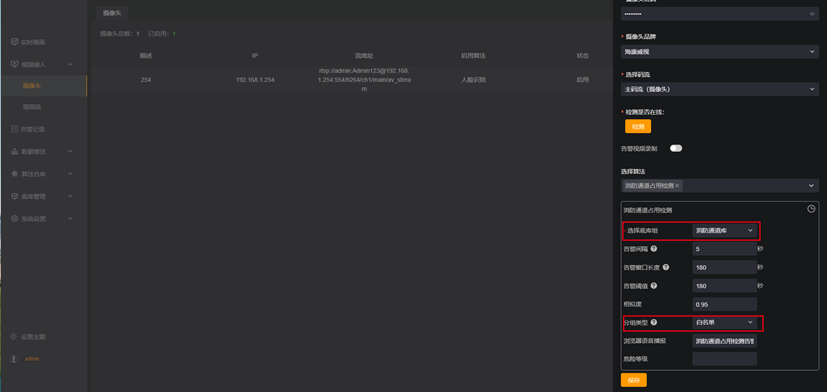Image resolution: width=827 pixels, height=392 pixels.
Task: Toggle the 告警视频录制 switch
Action: pyautogui.click(x=676, y=148)
